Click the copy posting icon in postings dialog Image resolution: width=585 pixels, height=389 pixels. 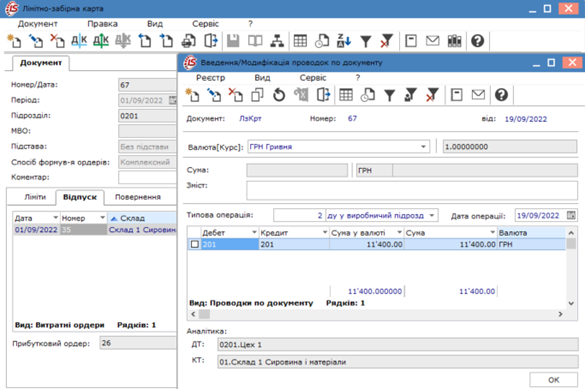pyautogui.click(x=257, y=95)
